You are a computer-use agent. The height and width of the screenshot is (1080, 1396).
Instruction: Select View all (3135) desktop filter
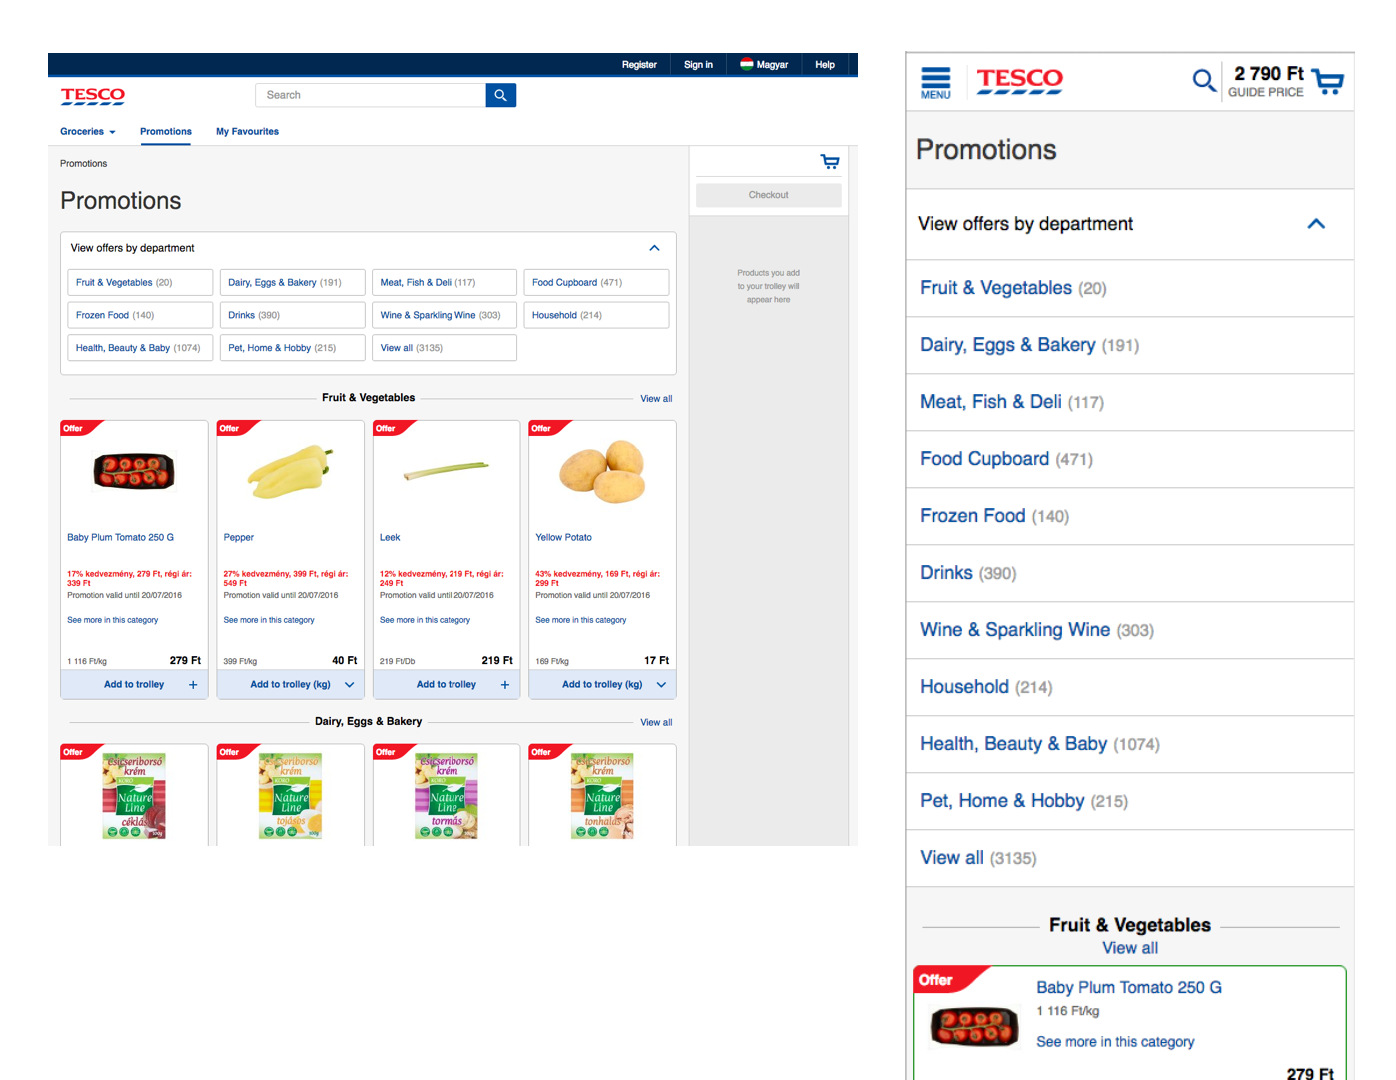point(444,348)
